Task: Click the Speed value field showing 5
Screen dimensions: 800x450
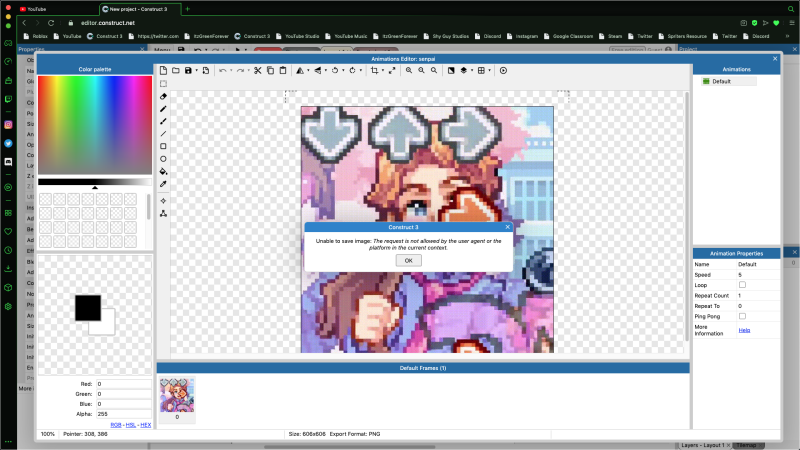Action: pyautogui.click(x=758, y=274)
